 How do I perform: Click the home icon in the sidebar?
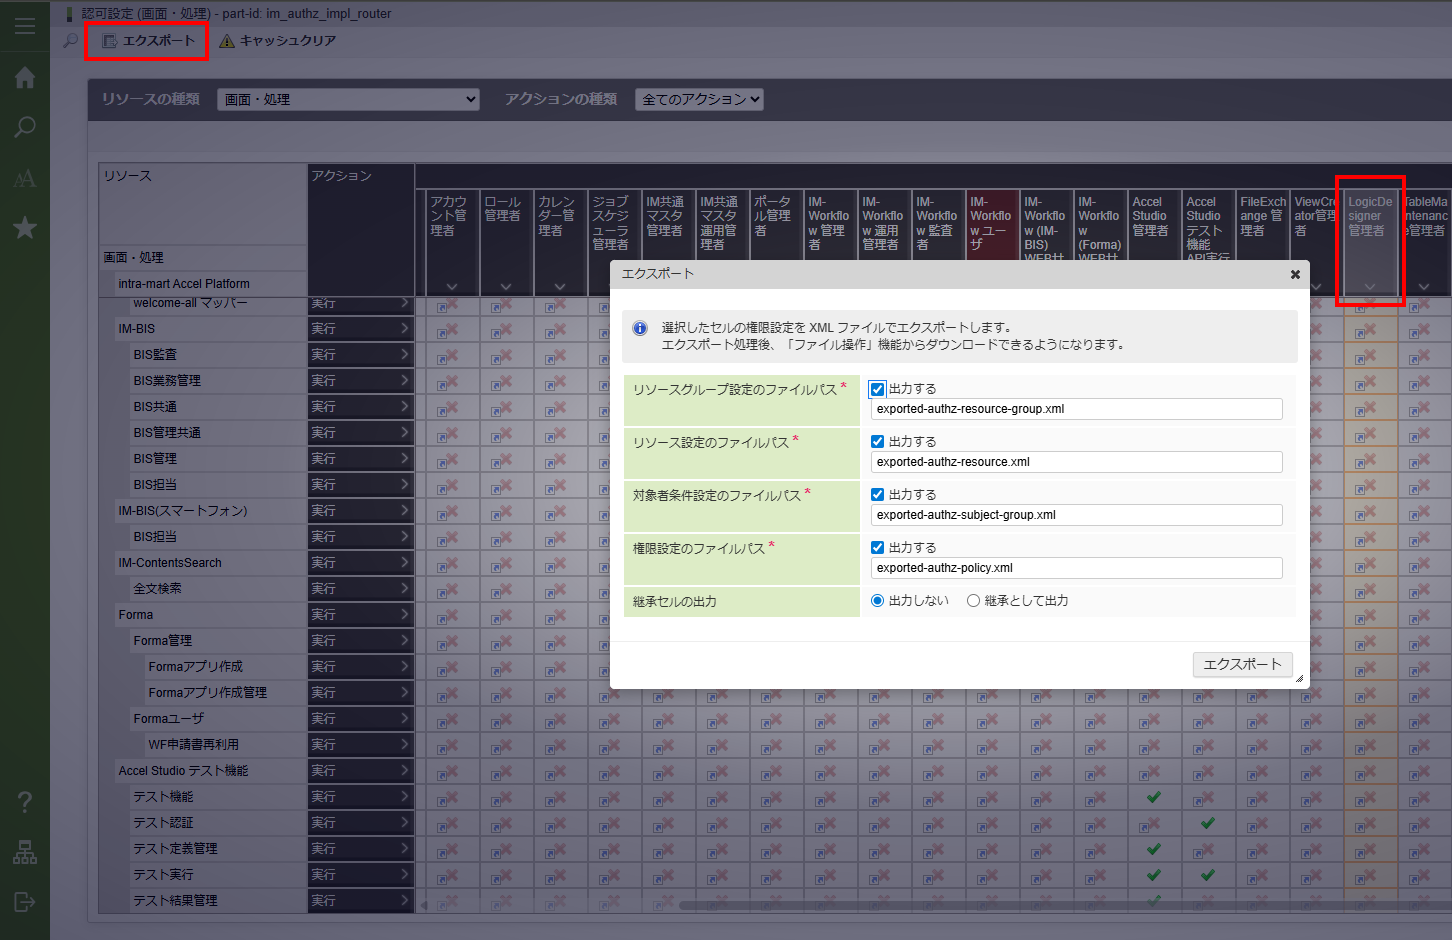25,78
